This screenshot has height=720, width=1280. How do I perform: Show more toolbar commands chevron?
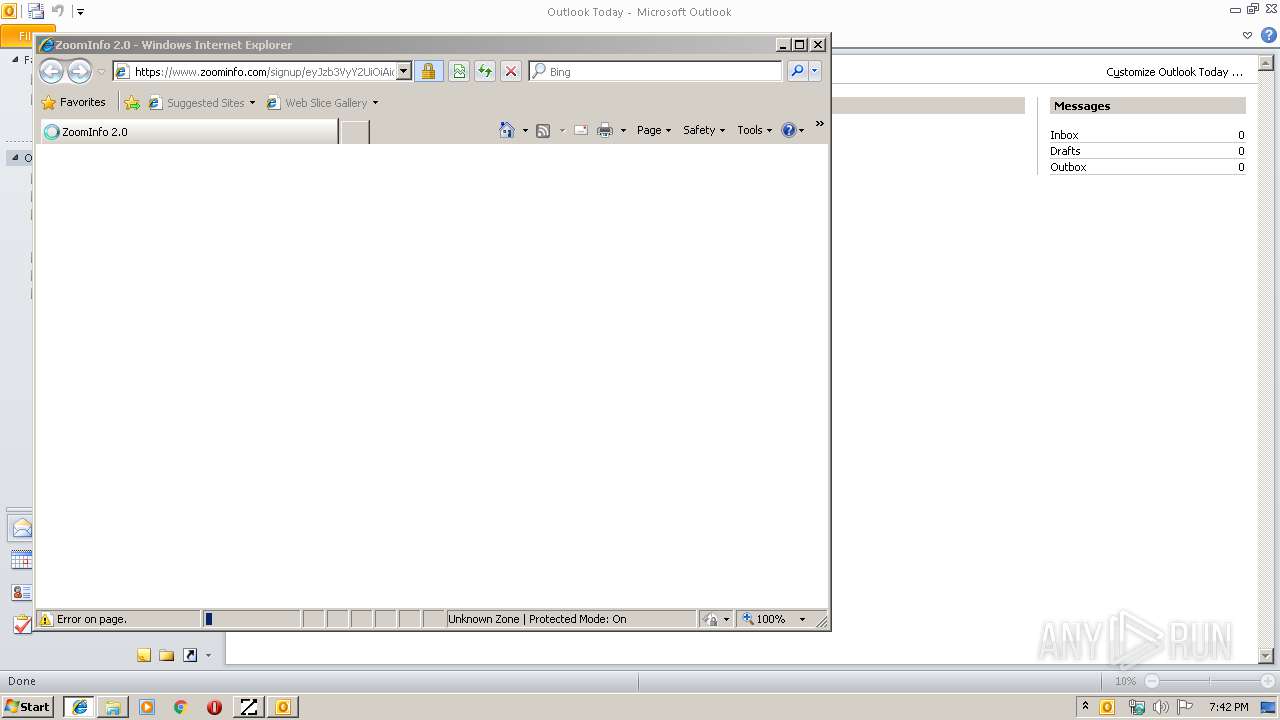click(x=819, y=124)
